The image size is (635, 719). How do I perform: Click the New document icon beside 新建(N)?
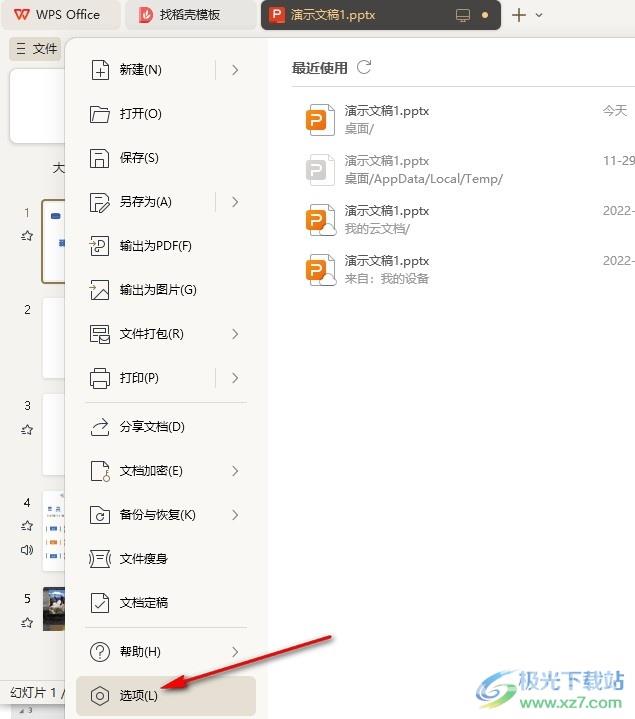pos(99,70)
